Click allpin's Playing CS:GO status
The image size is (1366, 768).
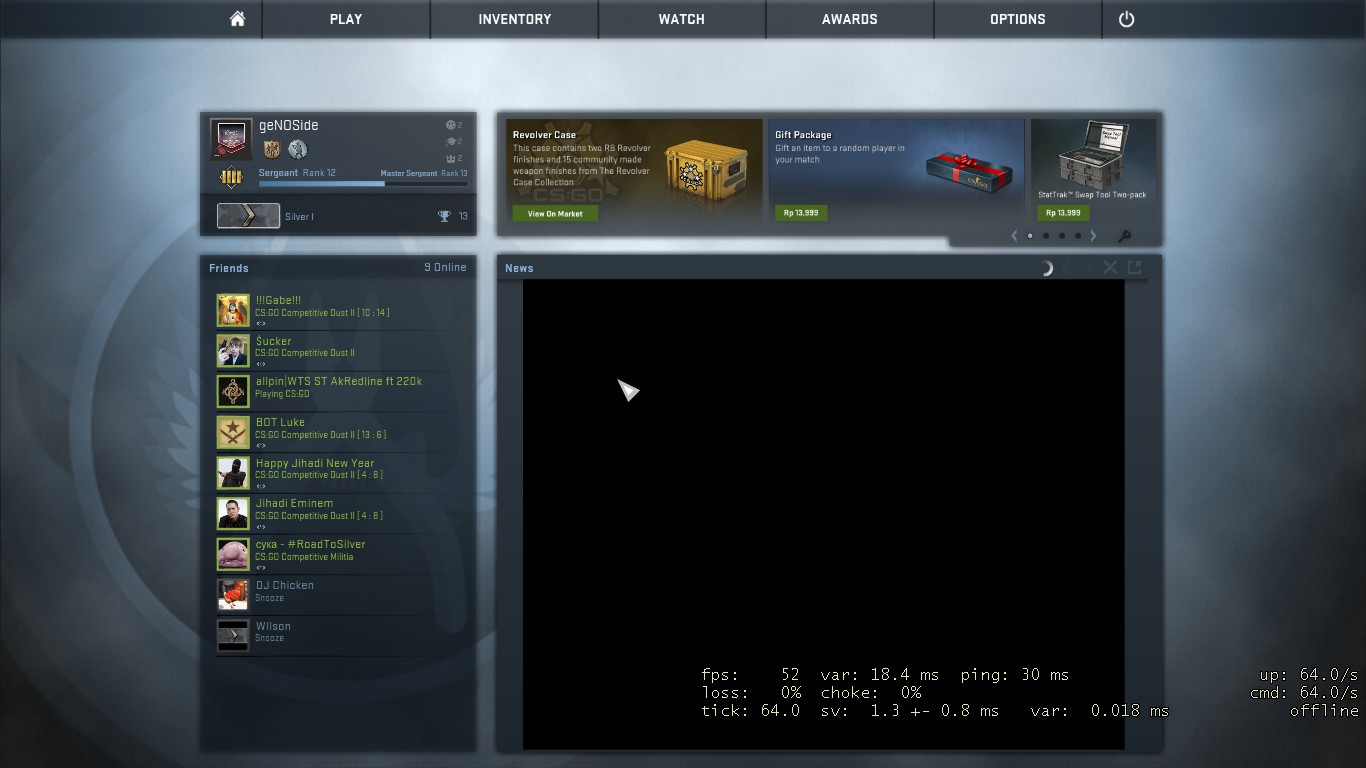[282, 394]
